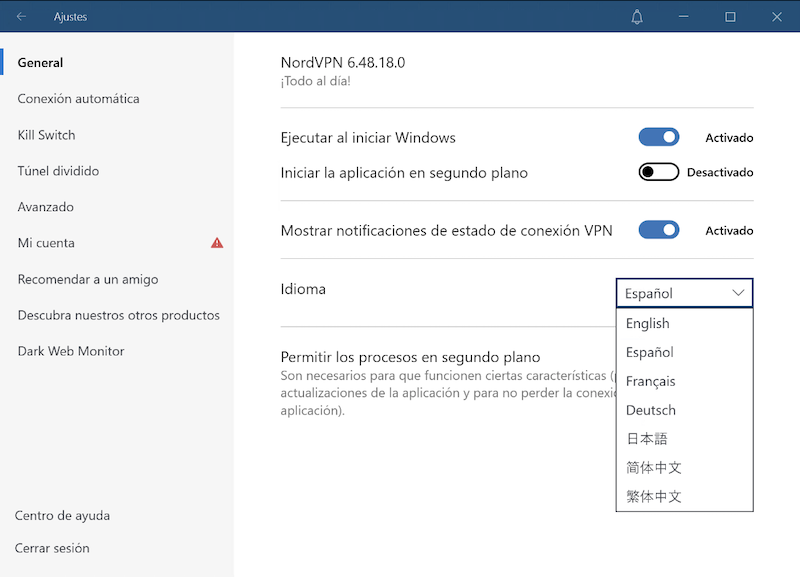Select Français from the language list
This screenshot has height=577, width=800.
click(684, 382)
